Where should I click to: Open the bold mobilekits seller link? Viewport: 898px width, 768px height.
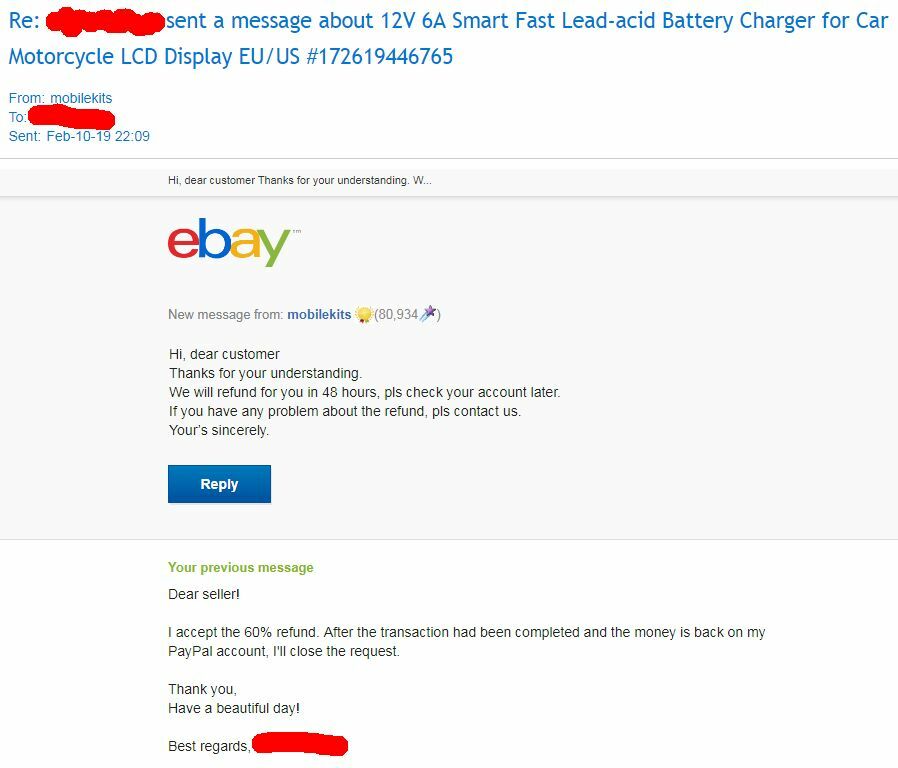pyautogui.click(x=319, y=314)
